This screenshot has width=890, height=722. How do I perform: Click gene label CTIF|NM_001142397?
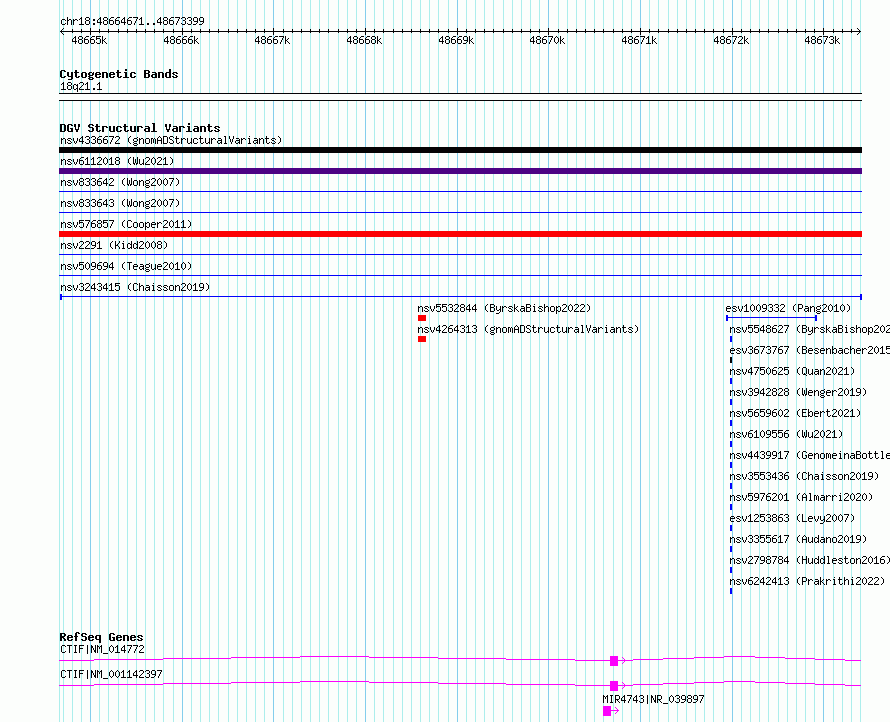coord(111,674)
